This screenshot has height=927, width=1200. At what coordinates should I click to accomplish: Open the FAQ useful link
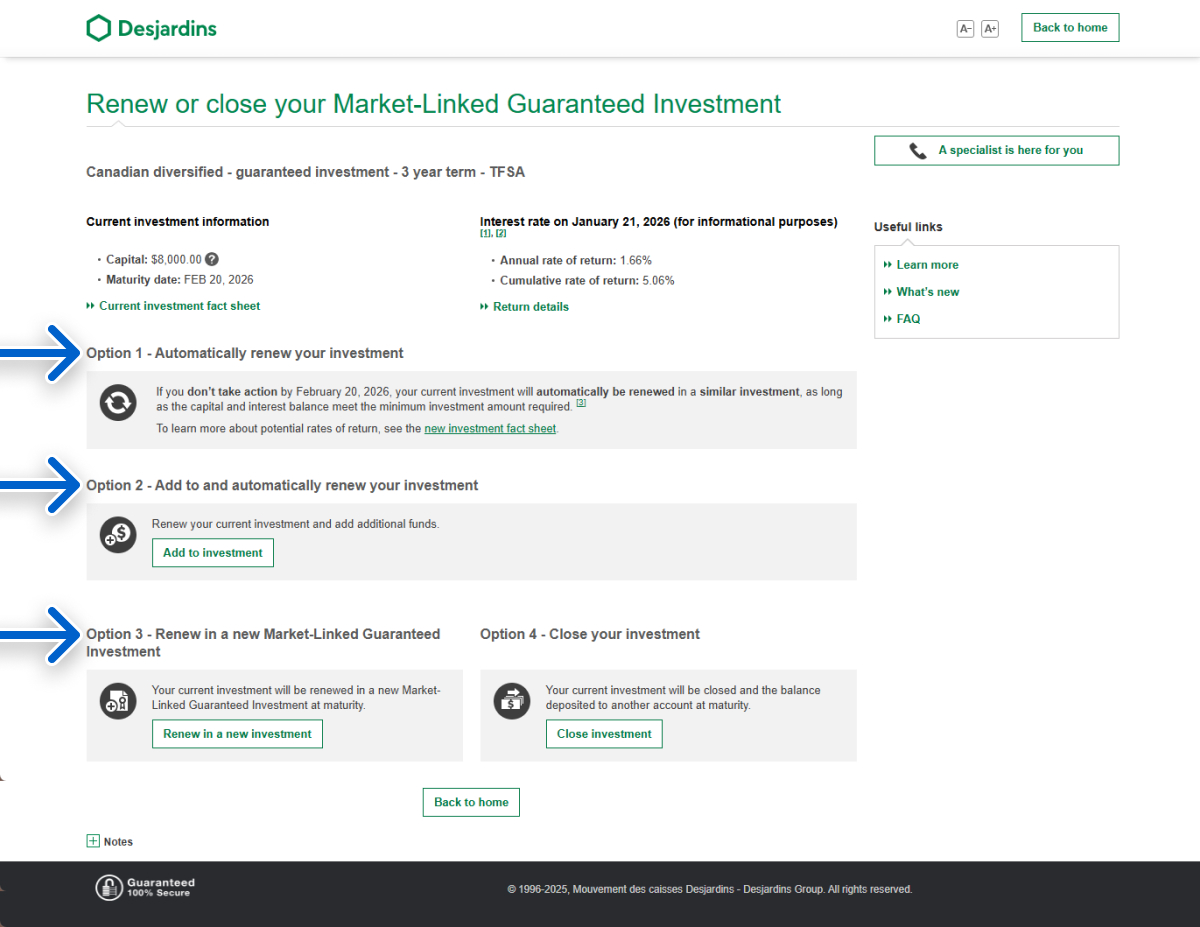point(908,319)
